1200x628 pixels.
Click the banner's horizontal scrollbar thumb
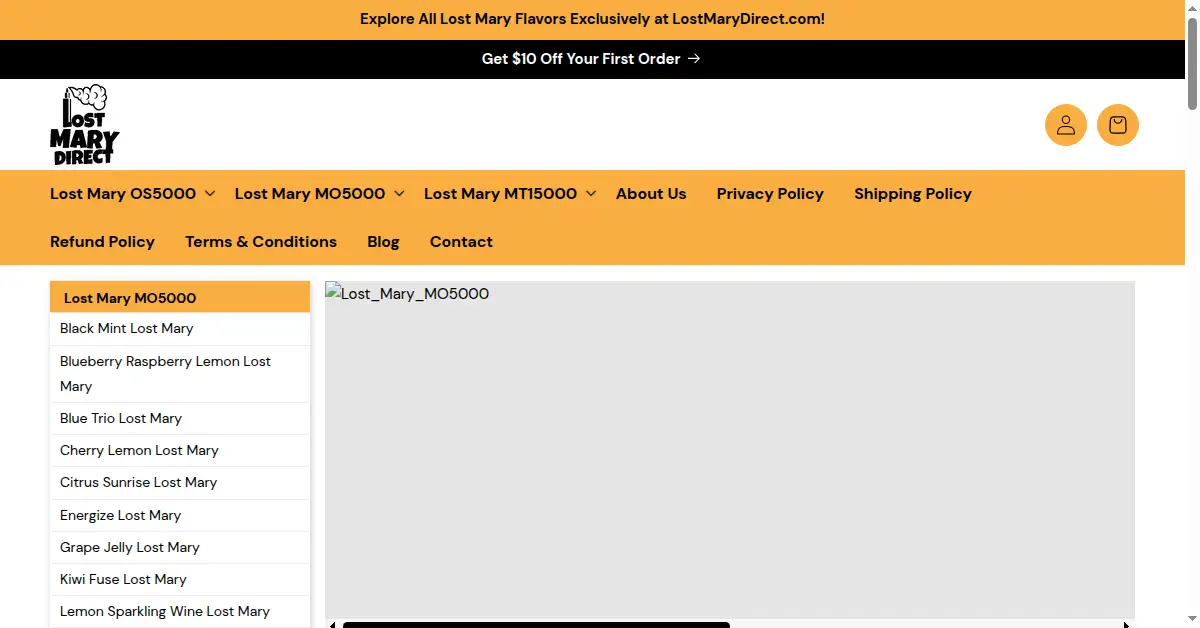coord(536,625)
